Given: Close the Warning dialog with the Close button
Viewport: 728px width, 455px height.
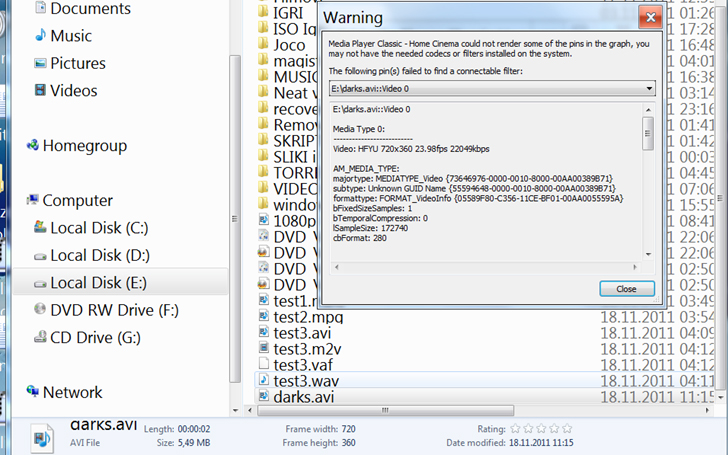Looking at the screenshot, I should [627, 288].
